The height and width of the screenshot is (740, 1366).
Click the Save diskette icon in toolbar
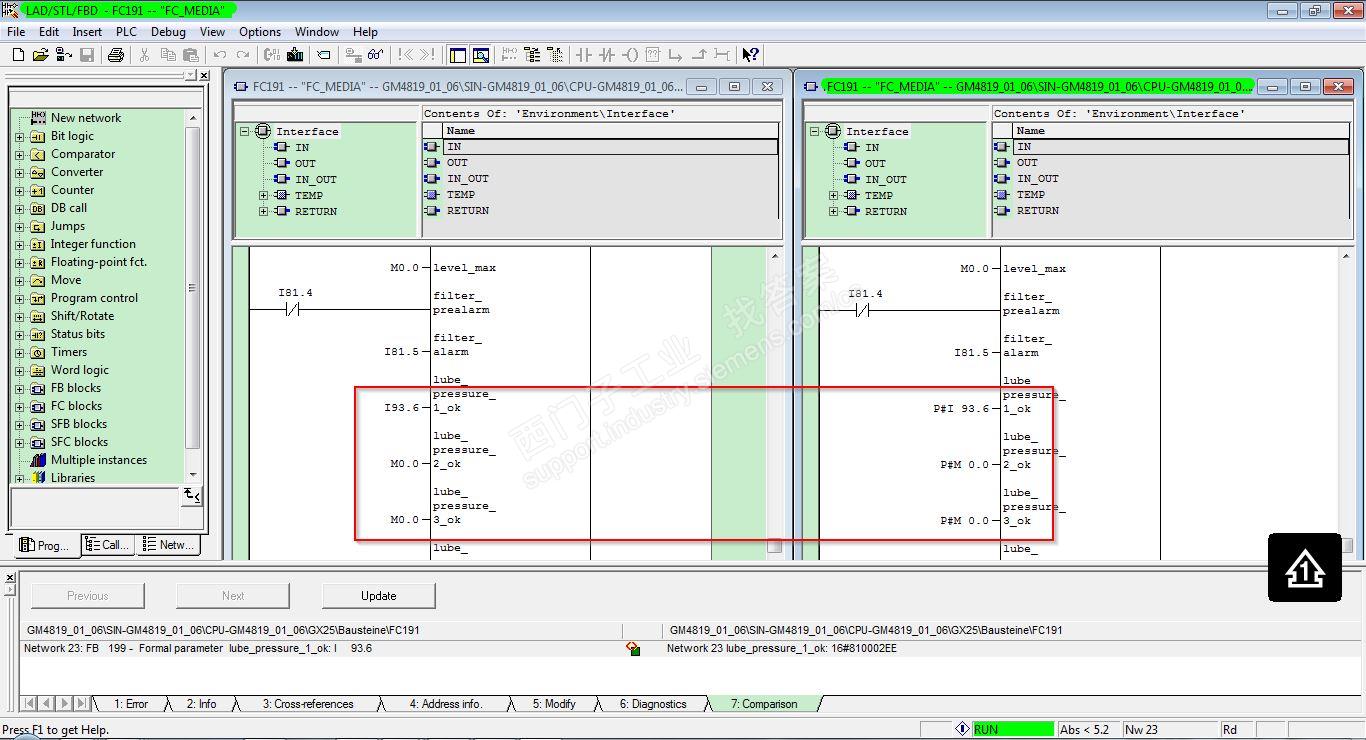pos(87,55)
